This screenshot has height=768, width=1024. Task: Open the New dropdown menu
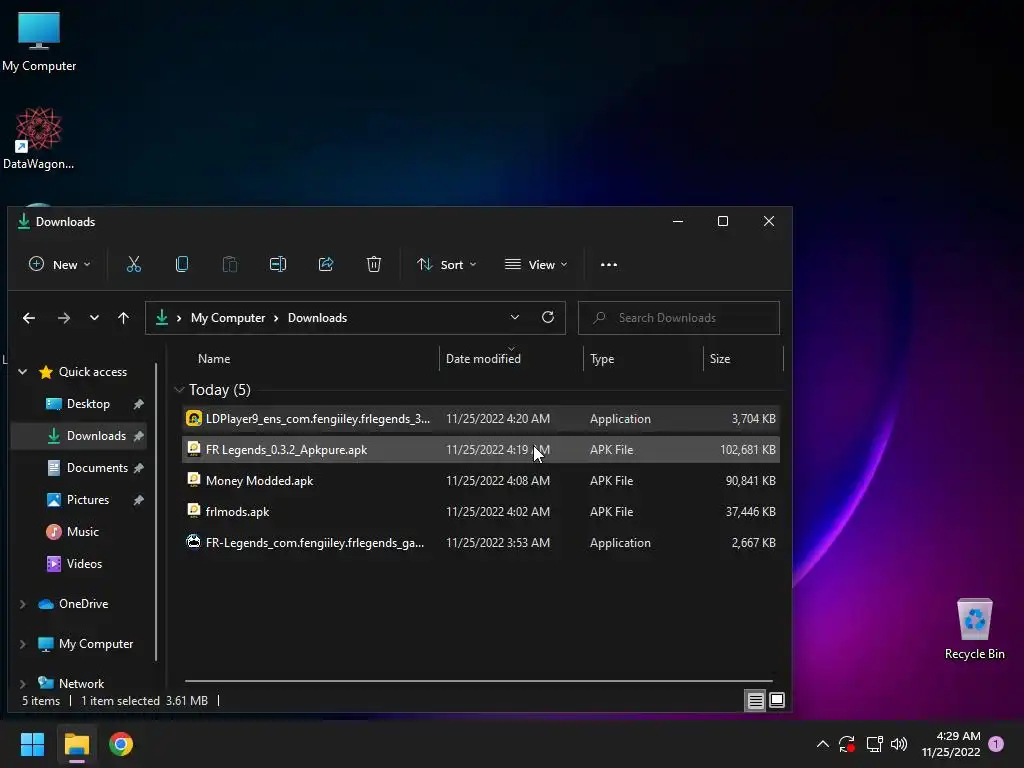[59, 264]
